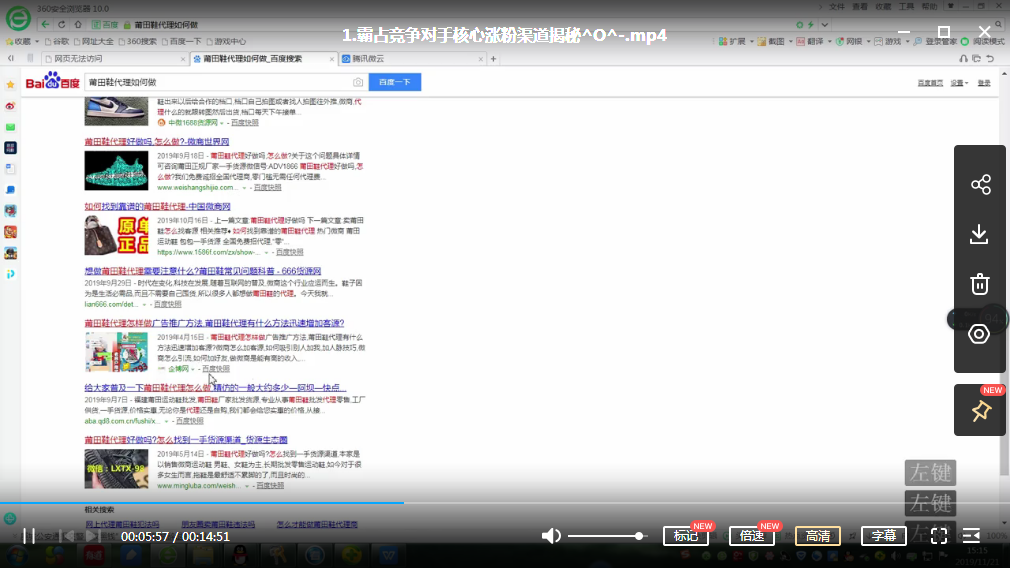
Task: Open the 游戏 games dropdown
Action: point(891,41)
